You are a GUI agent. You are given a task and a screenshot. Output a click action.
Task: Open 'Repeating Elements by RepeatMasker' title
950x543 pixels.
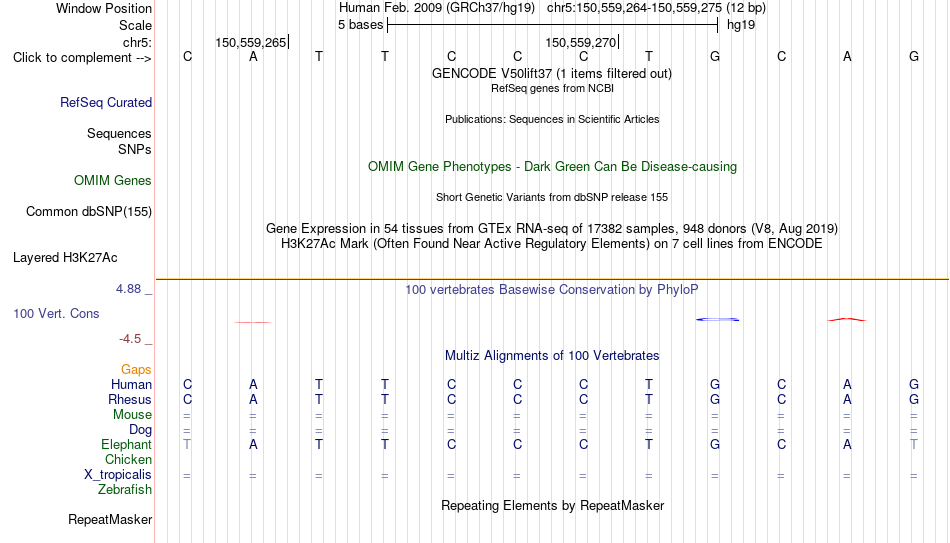553,505
